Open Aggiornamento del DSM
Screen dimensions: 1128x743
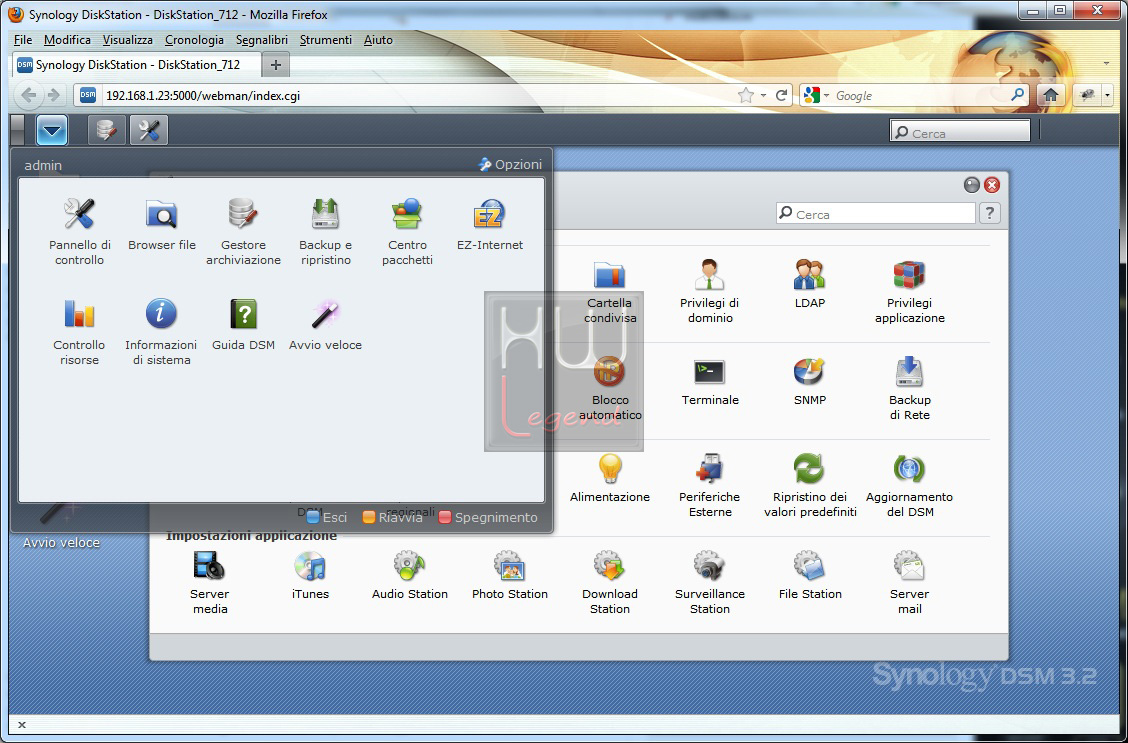pos(909,486)
